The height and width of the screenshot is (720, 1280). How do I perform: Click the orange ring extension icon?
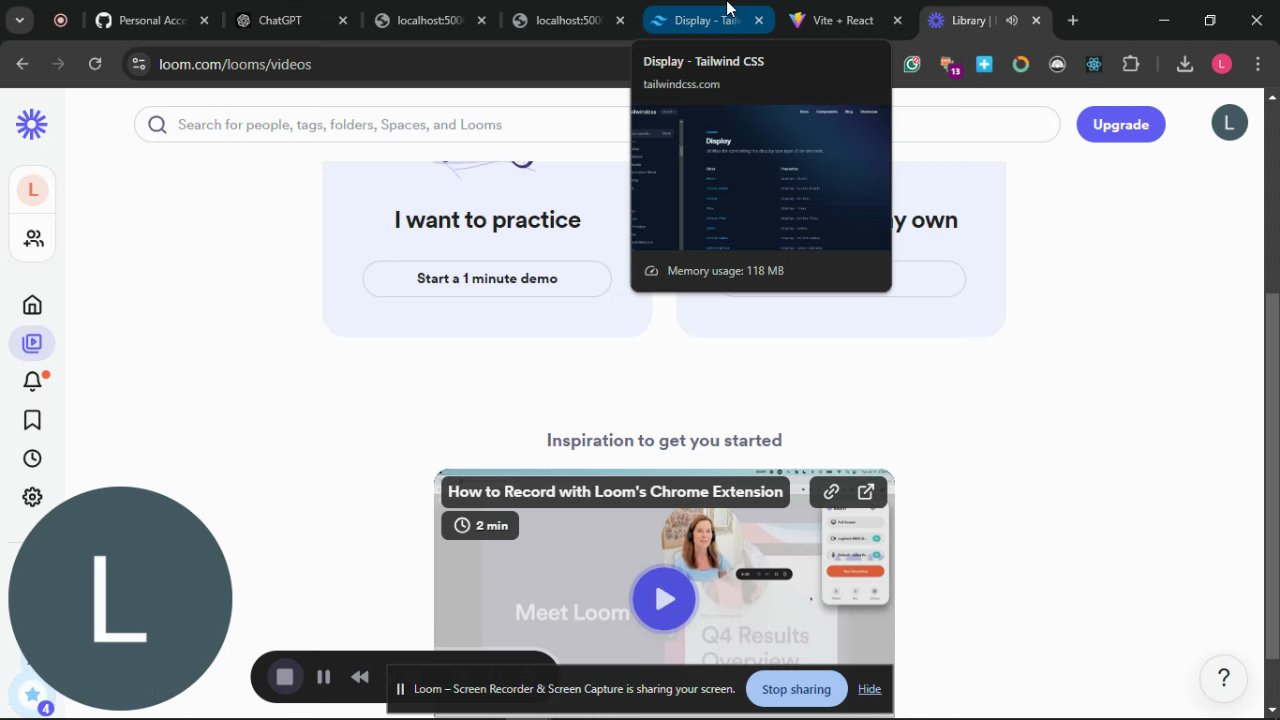pos(1021,64)
